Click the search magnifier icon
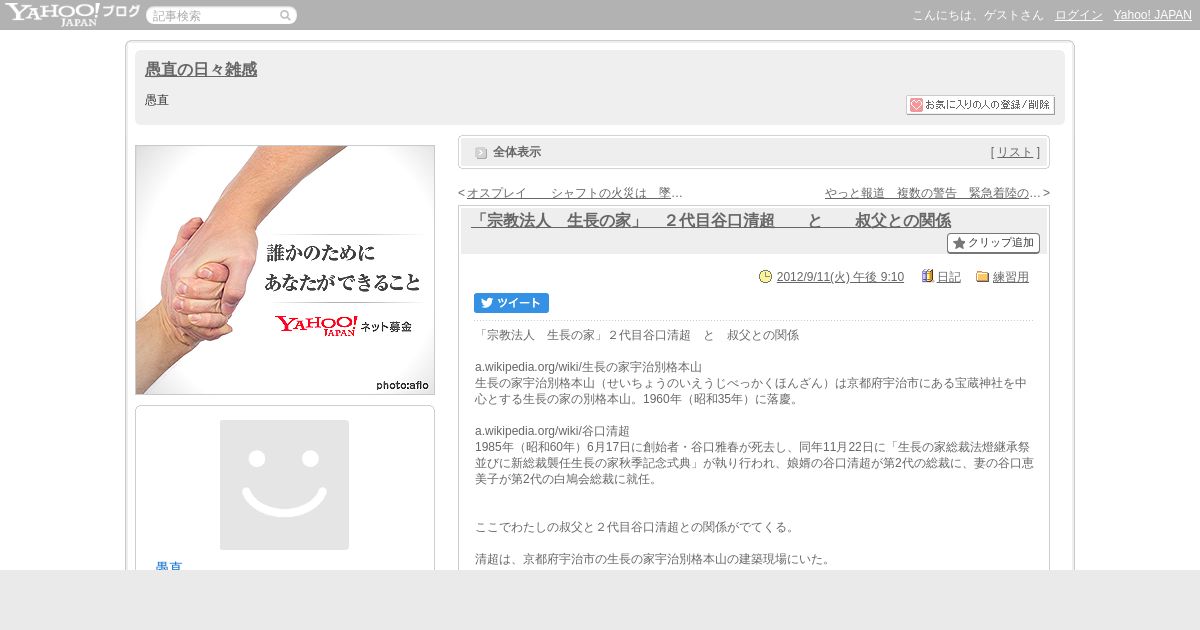 (285, 15)
